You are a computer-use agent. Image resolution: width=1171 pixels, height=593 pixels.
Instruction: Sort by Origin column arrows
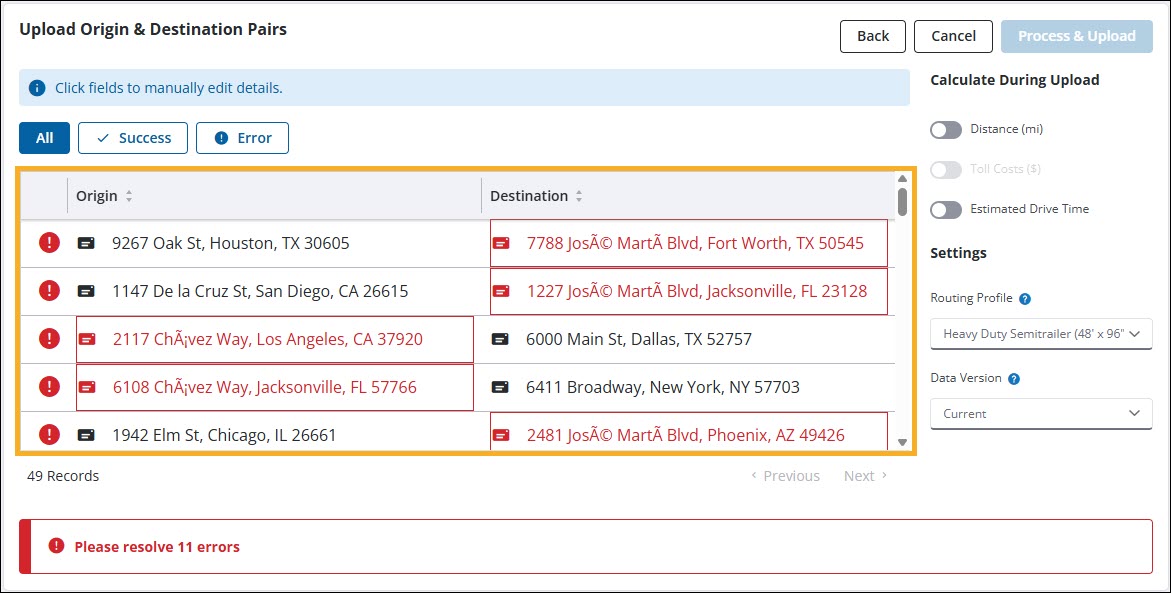(129, 197)
